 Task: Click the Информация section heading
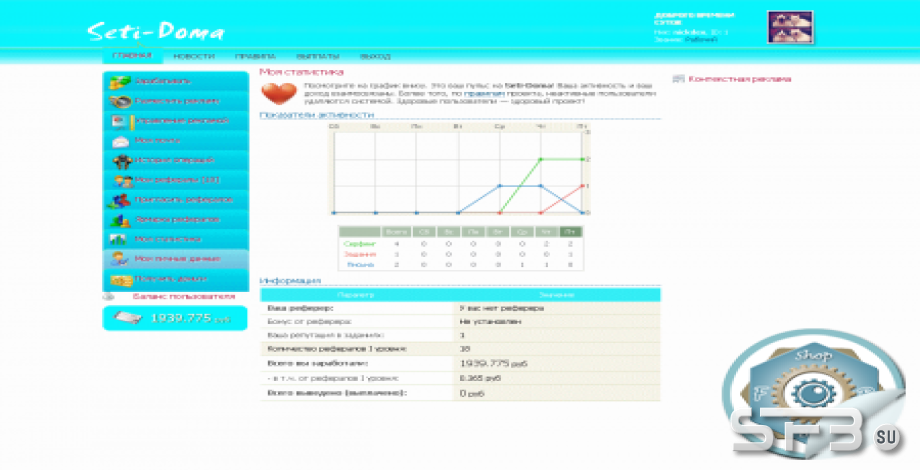290,280
